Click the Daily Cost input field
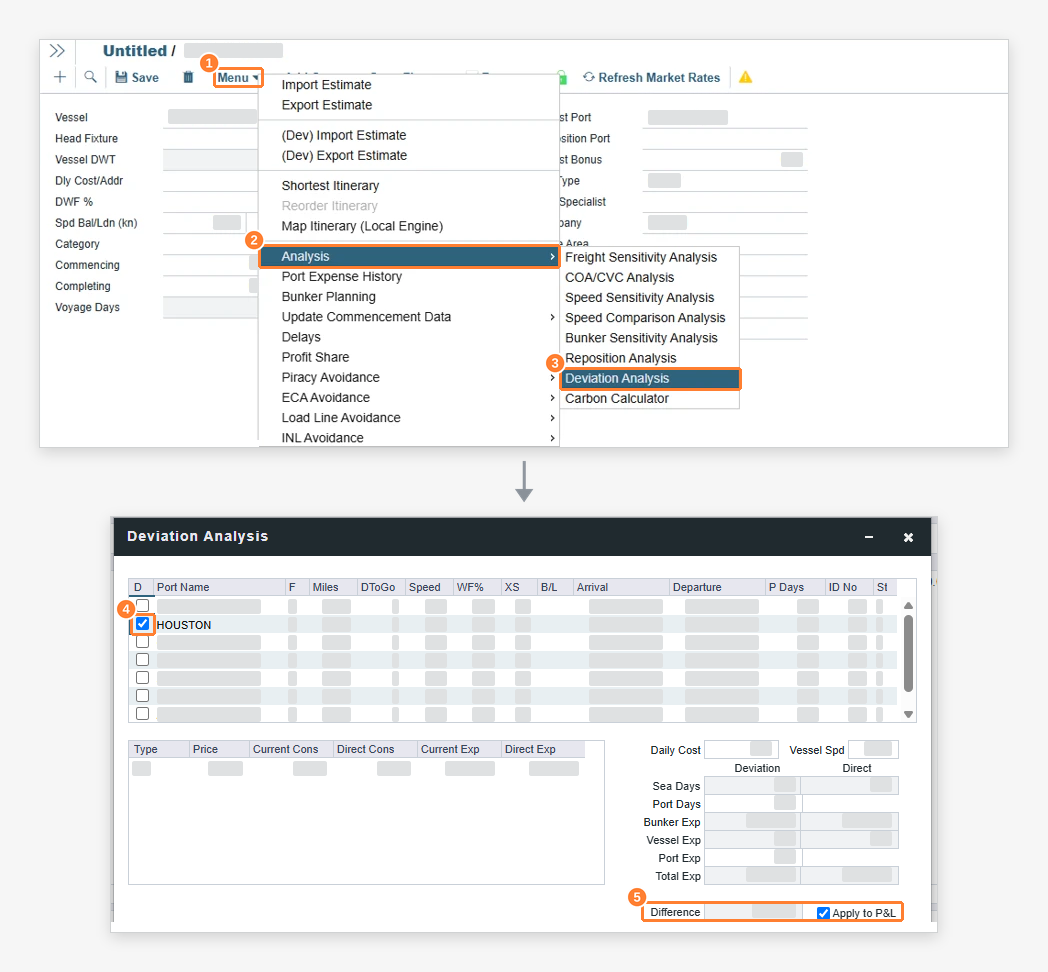The height and width of the screenshot is (972, 1048). point(741,749)
